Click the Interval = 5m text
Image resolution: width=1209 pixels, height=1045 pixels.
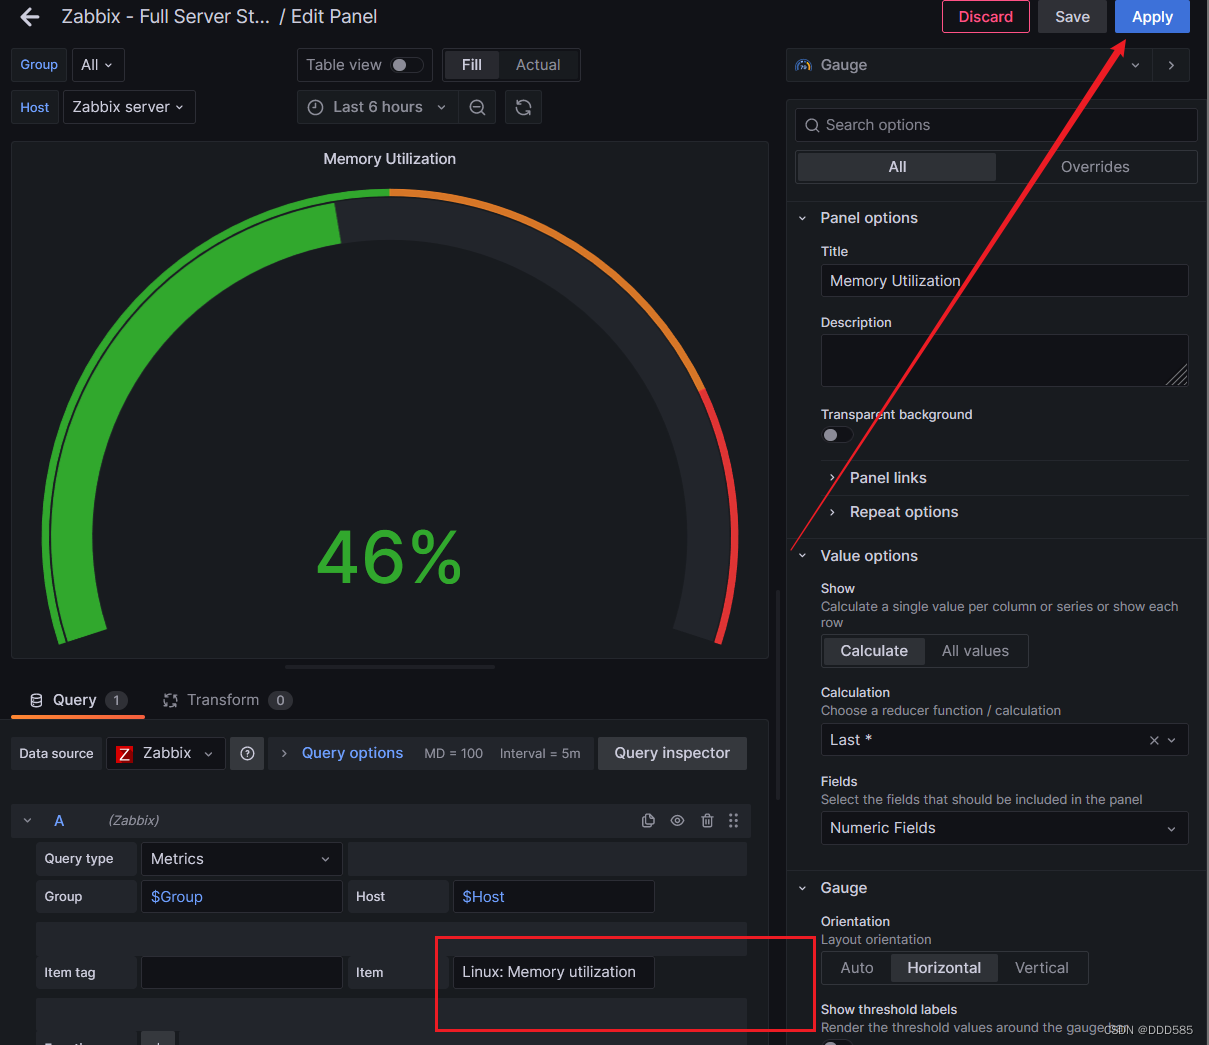click(x=540, y=754)
